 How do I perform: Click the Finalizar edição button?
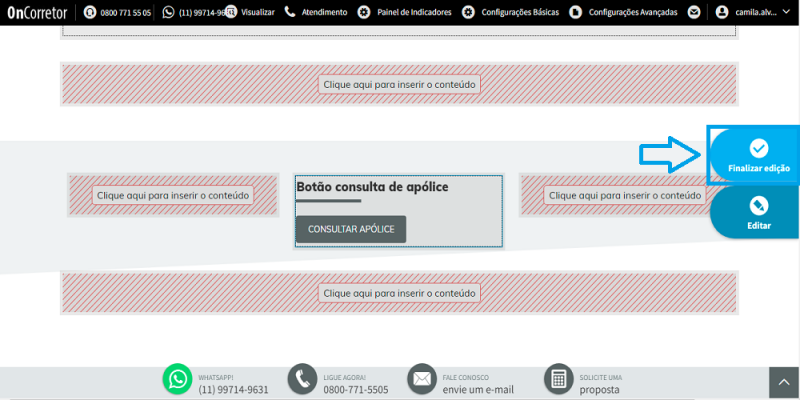point(755,156)
